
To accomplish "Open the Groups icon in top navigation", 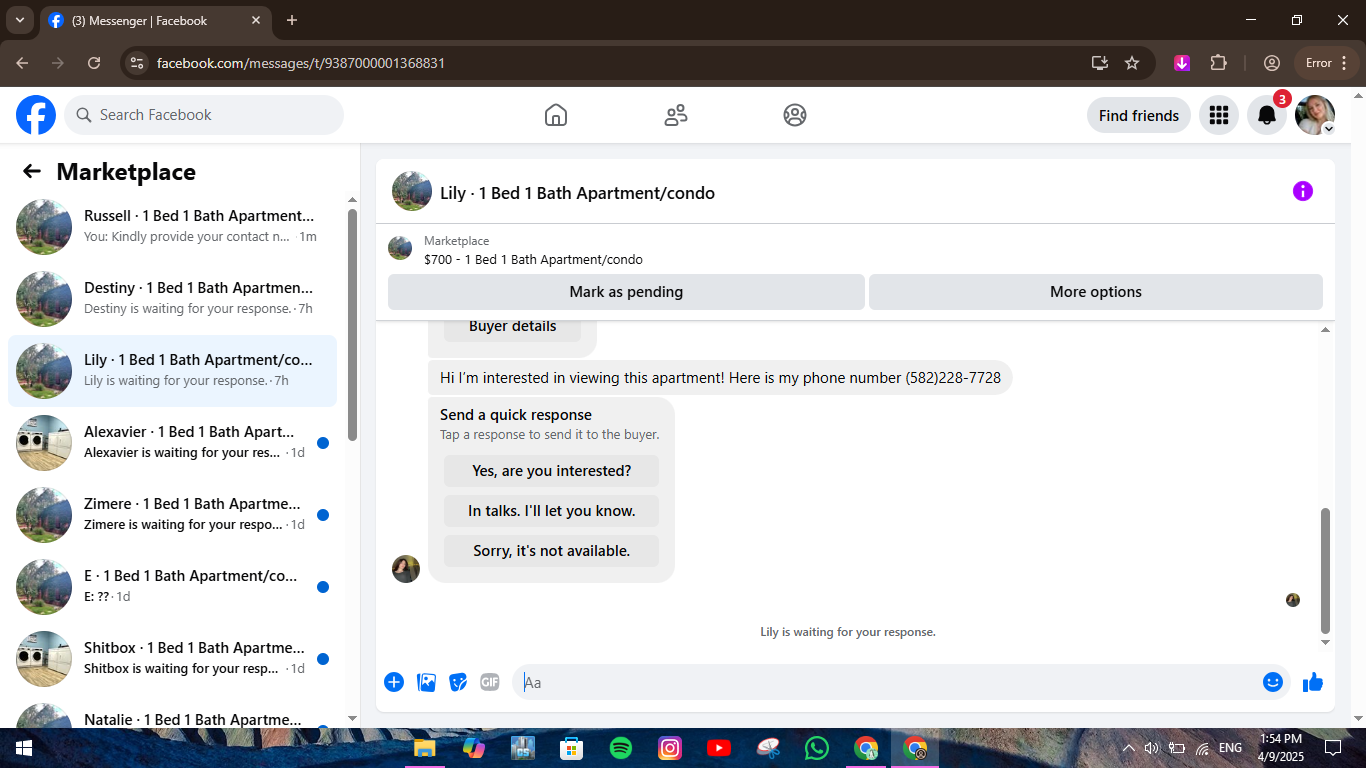I will 795,115.
